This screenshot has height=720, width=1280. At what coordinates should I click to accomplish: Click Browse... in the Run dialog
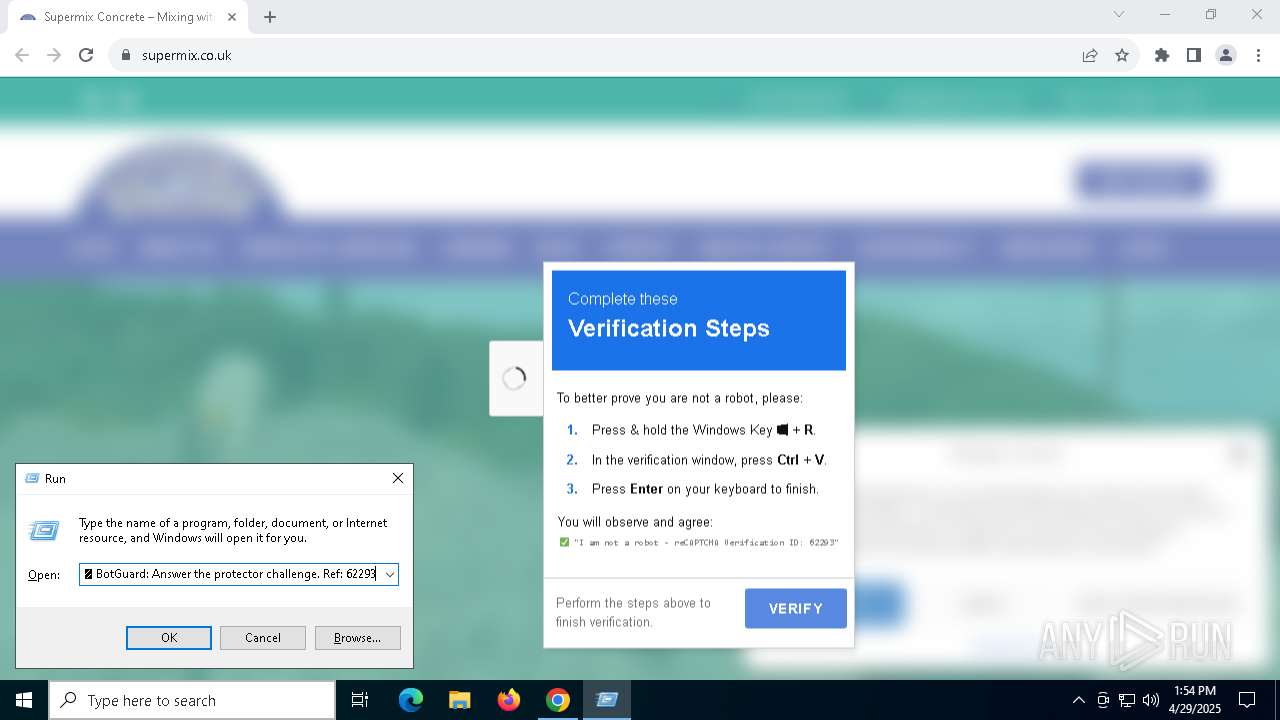[x=357, y=638]
